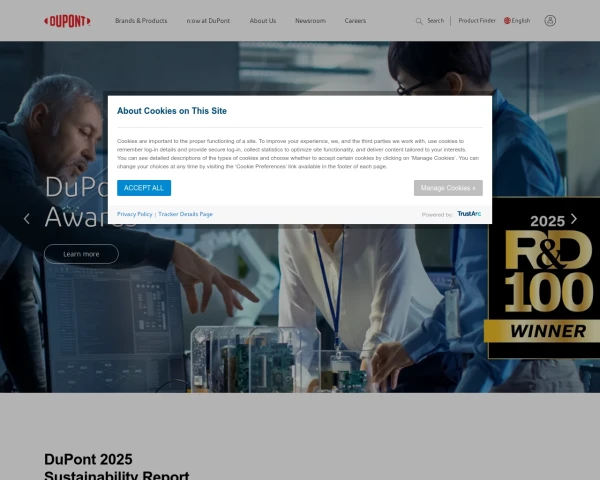Click the Search text in header
The height and width of the screenshot is (480, 600).
click(x=435, y=20)
